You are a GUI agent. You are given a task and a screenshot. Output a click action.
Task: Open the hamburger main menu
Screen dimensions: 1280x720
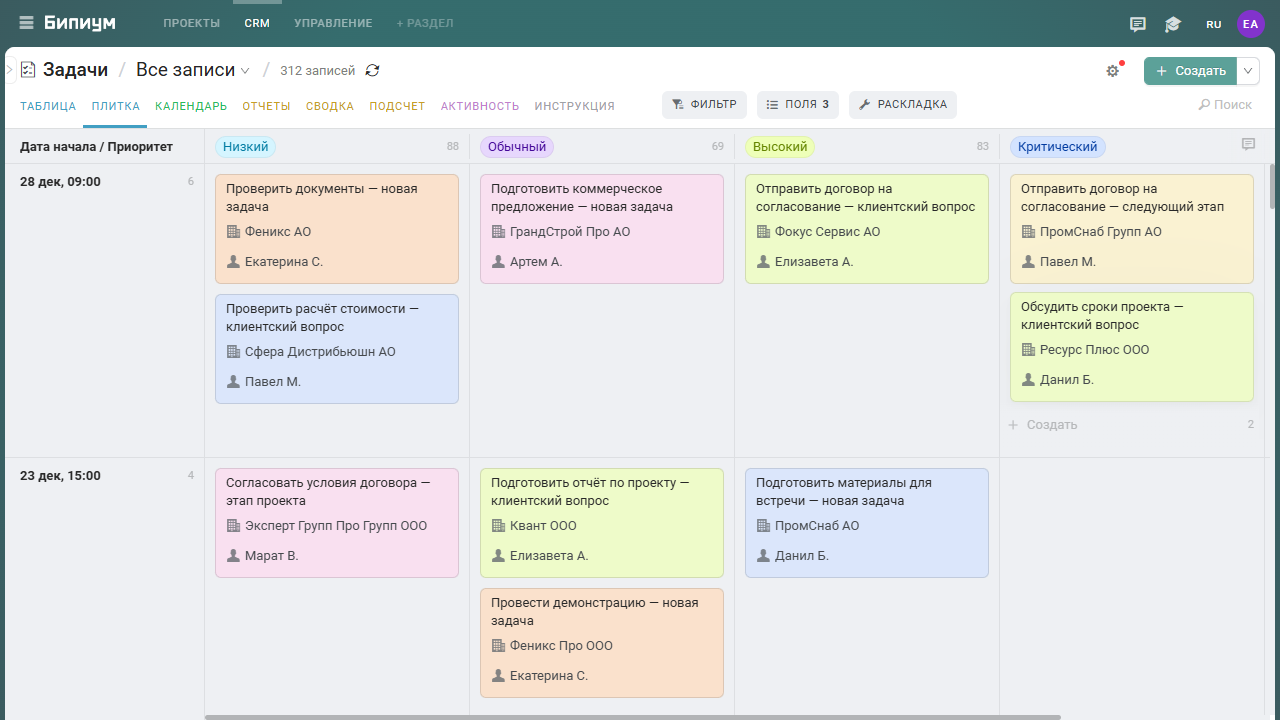[26, 23]
